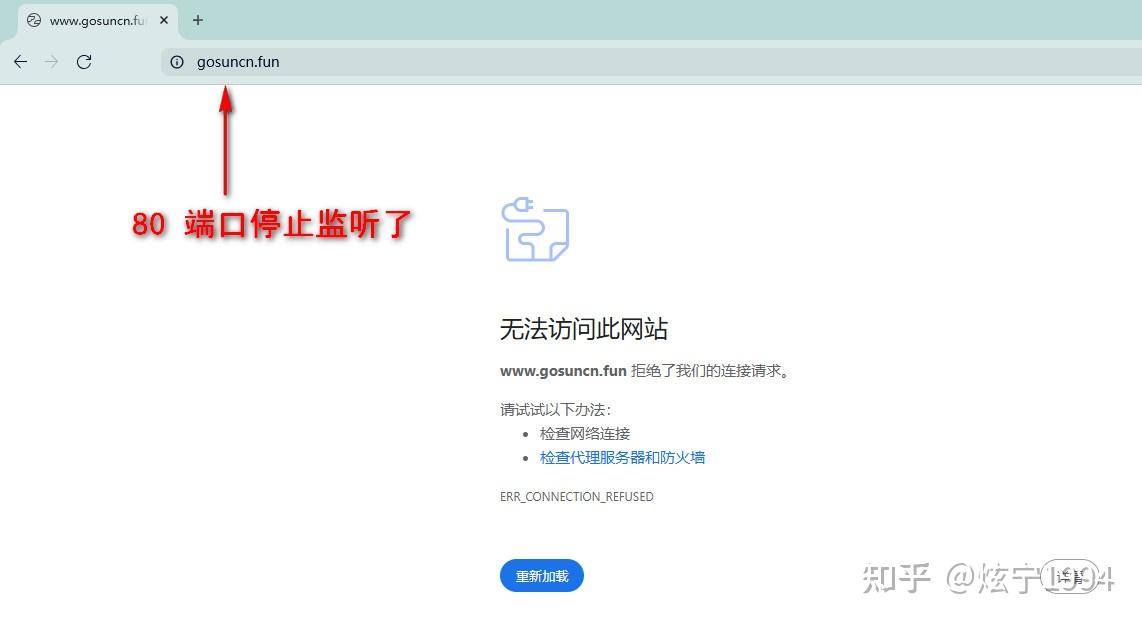Click the 重新加载 button
The height and width of the screenshot is (624, 1142).
click(x=542, y=576)
